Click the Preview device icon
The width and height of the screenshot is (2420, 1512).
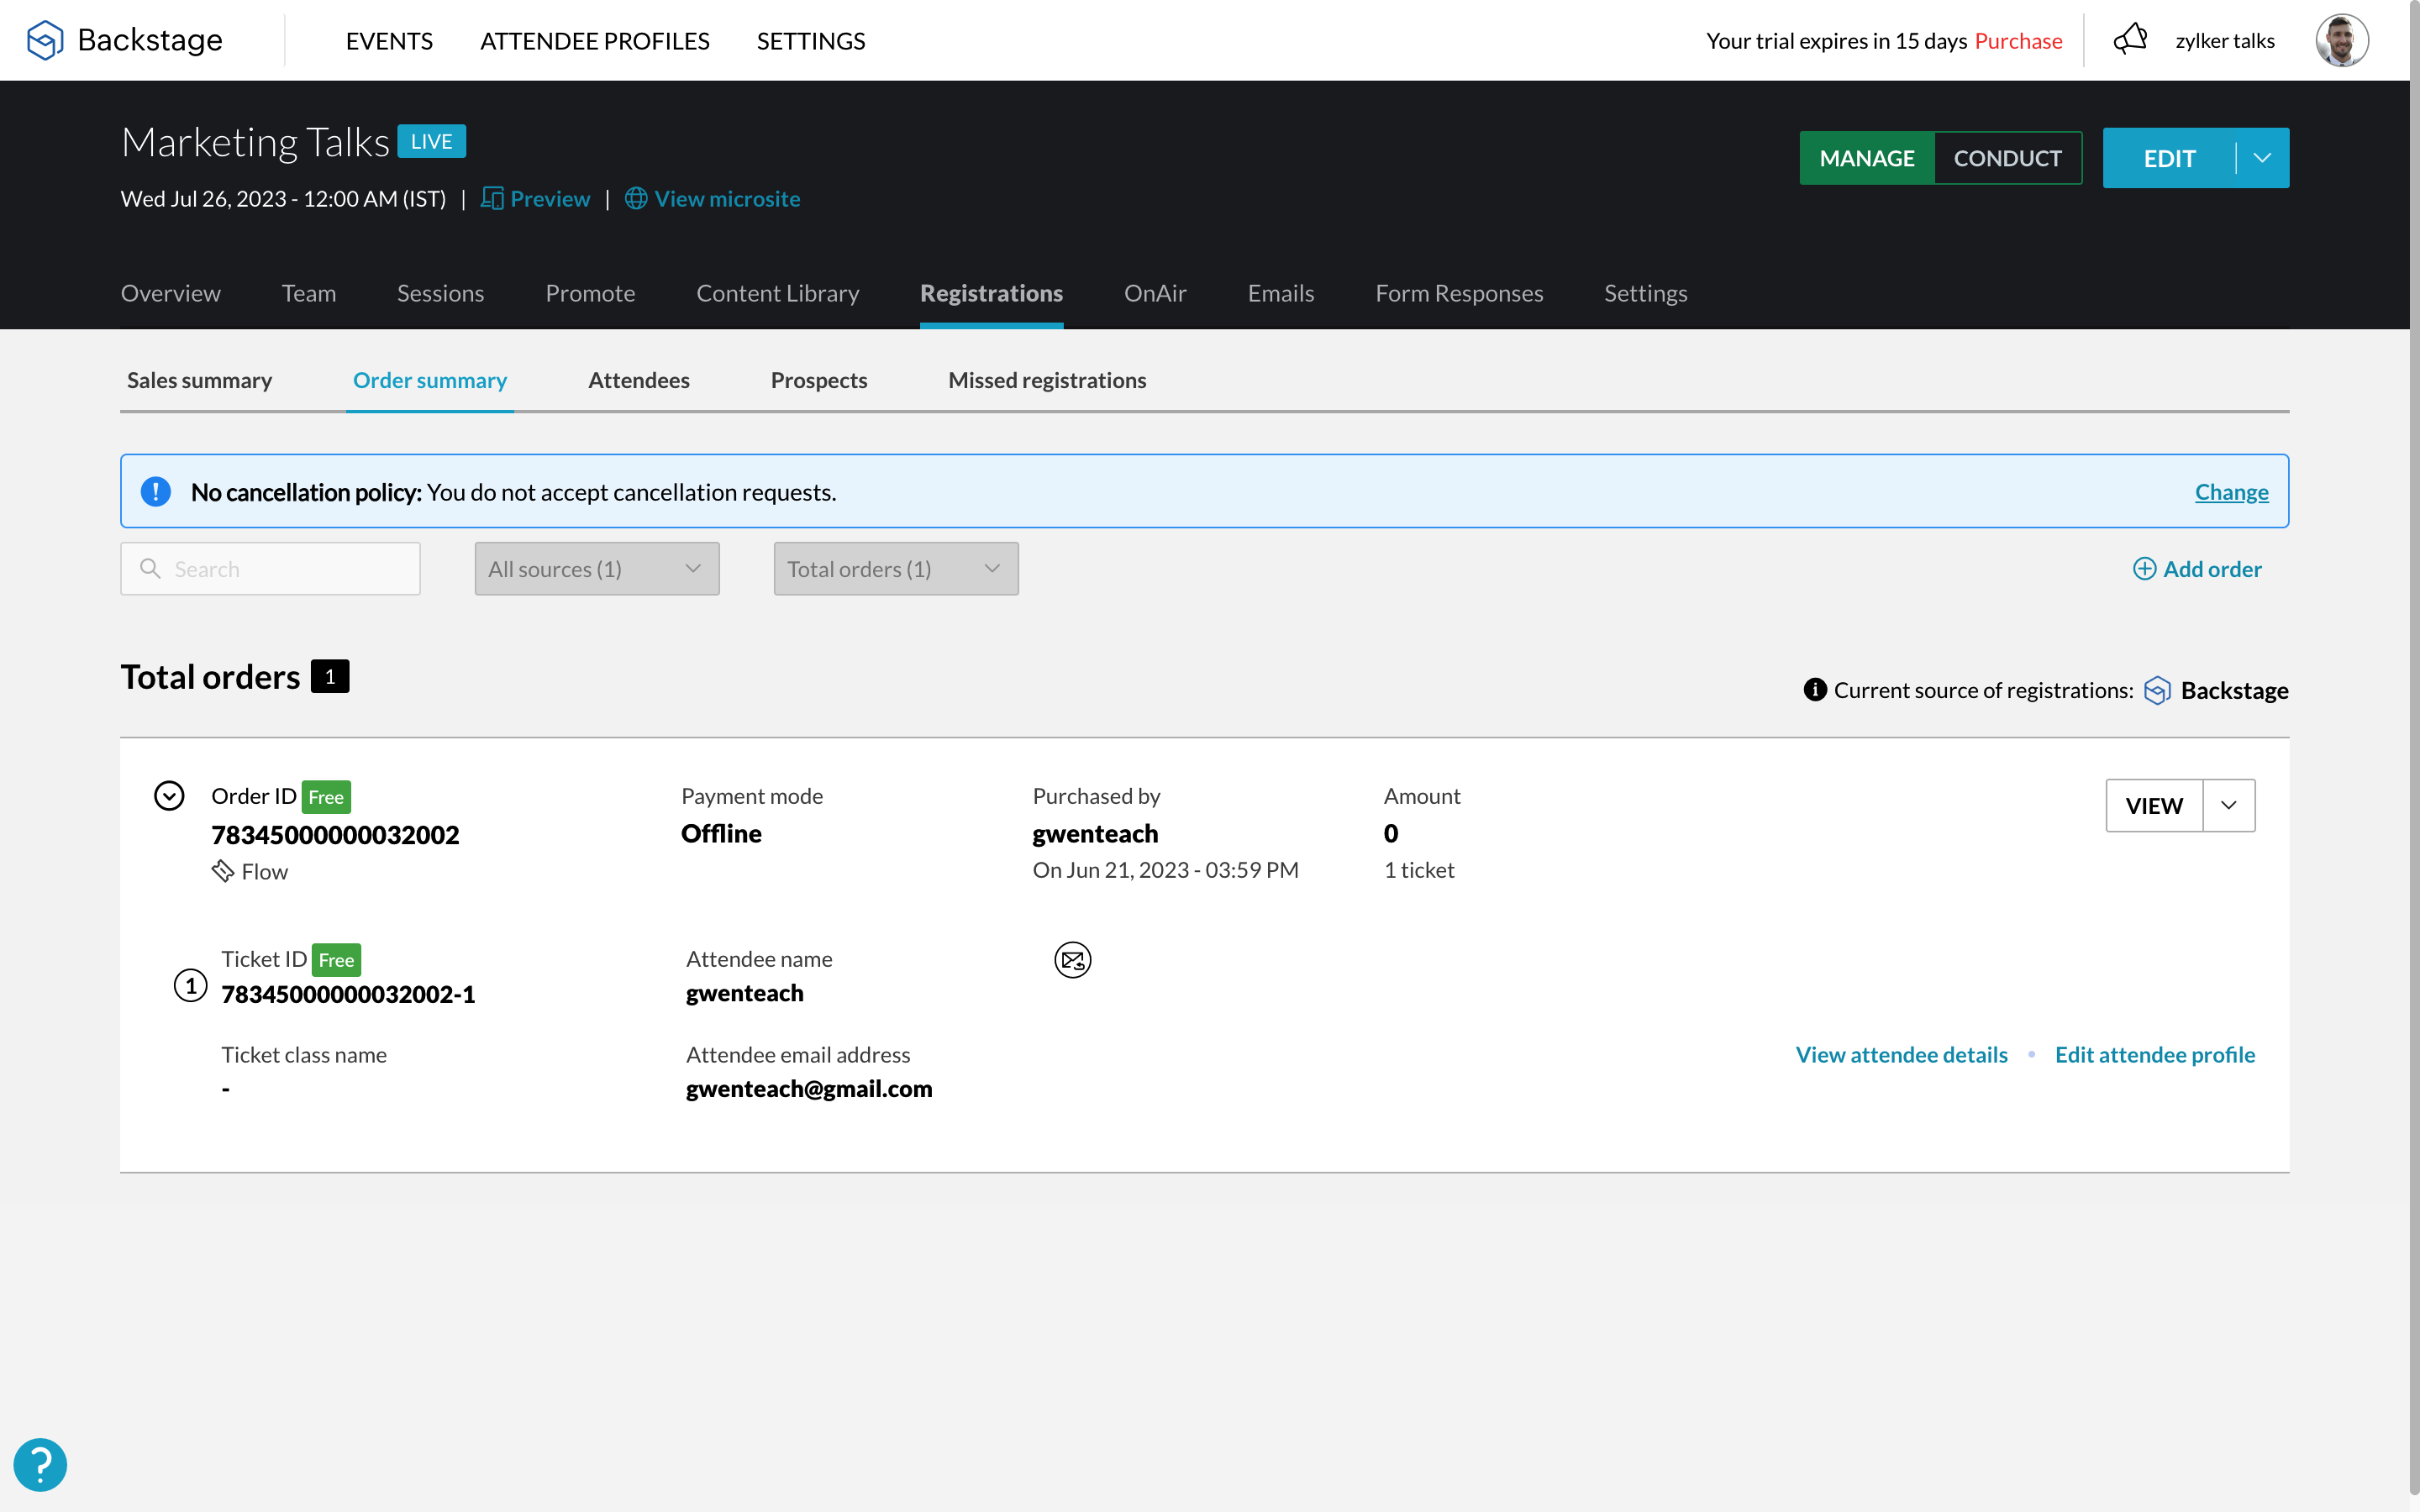click(492, 199)
